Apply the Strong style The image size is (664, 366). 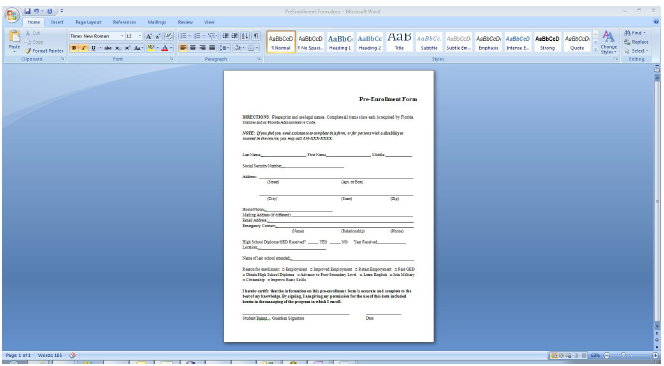(x=548, y=42)
